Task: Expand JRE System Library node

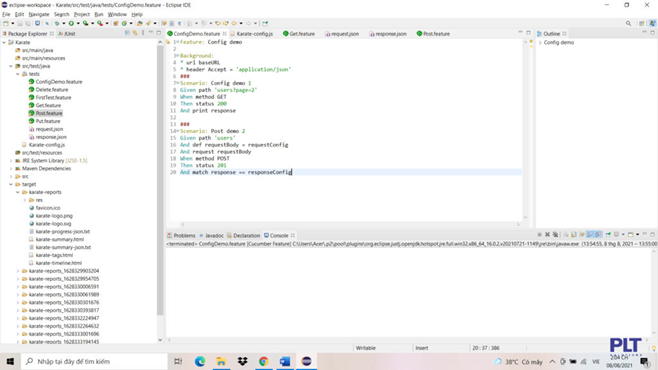Action: click(11, 161)
